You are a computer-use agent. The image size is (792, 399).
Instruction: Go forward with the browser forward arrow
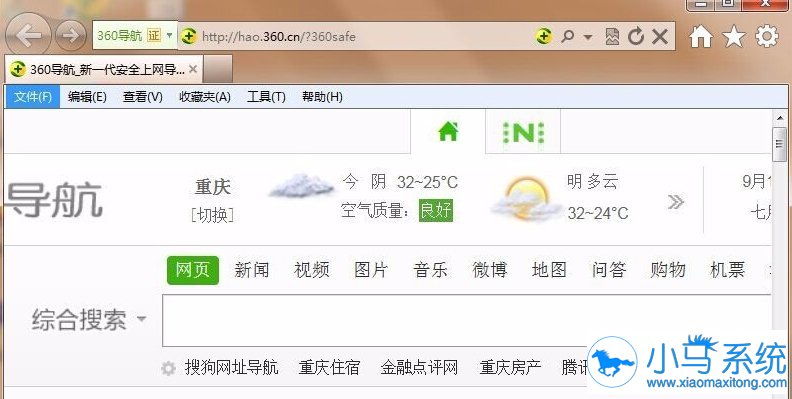pyautogui.click(x=71, y=35)
